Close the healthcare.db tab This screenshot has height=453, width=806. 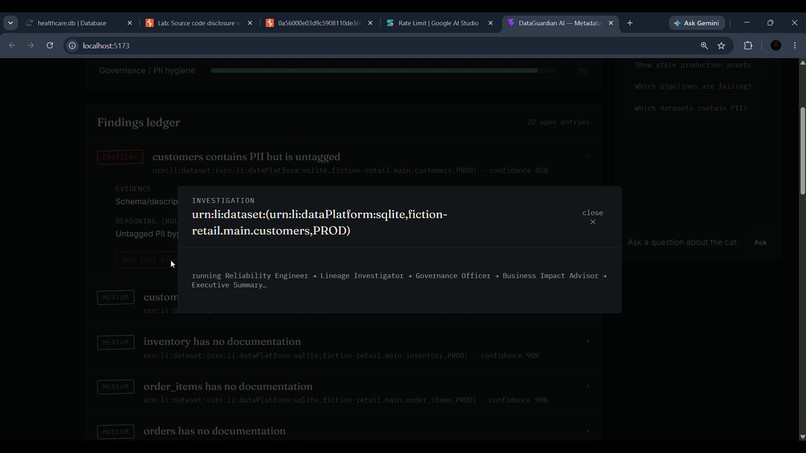coord(130,23)
